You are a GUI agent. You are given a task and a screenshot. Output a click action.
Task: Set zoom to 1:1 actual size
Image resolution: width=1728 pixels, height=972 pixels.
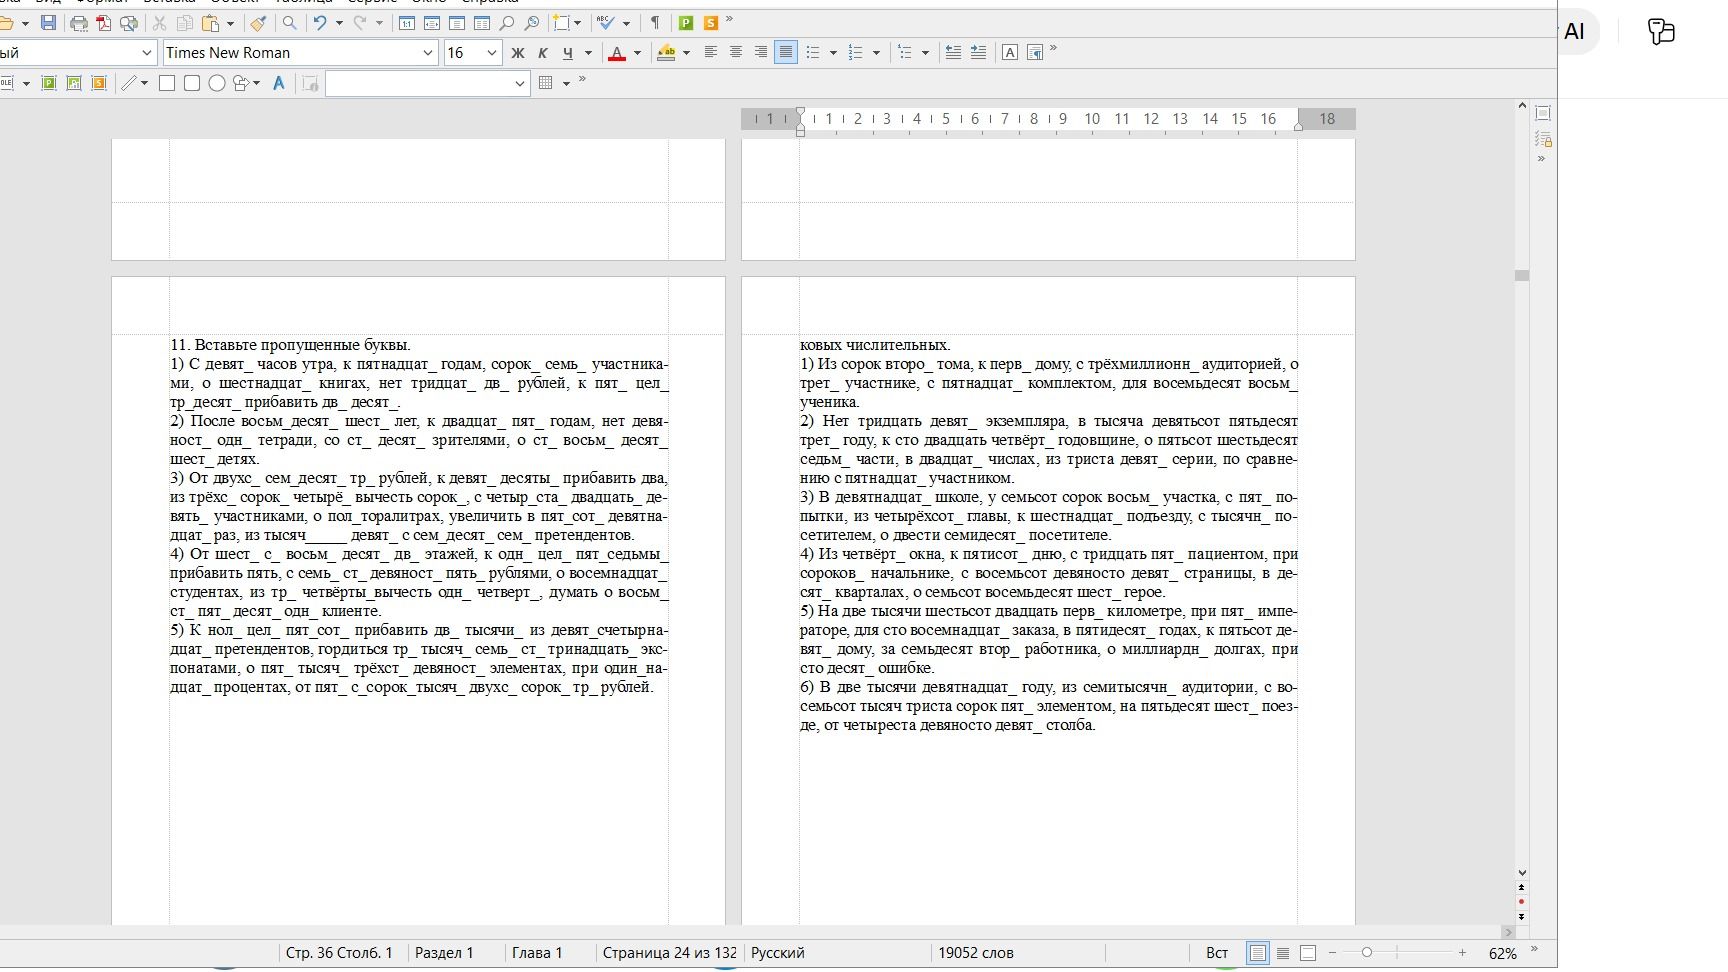click(407, 22)
